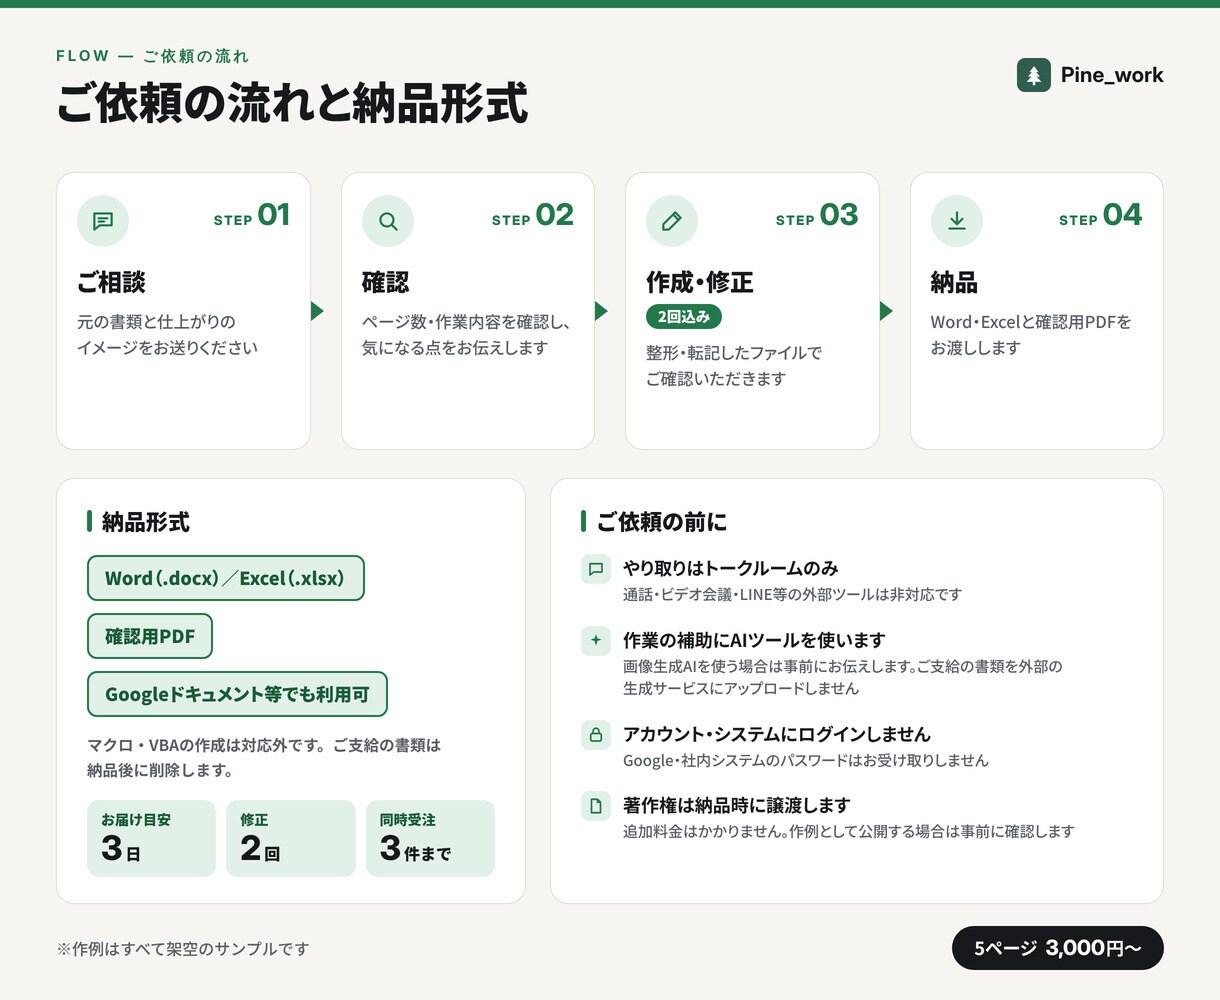Click the FLOW — ご依頼の流れ label
Viewport: 1220px width, 1000px height.
tap(152, 56)
